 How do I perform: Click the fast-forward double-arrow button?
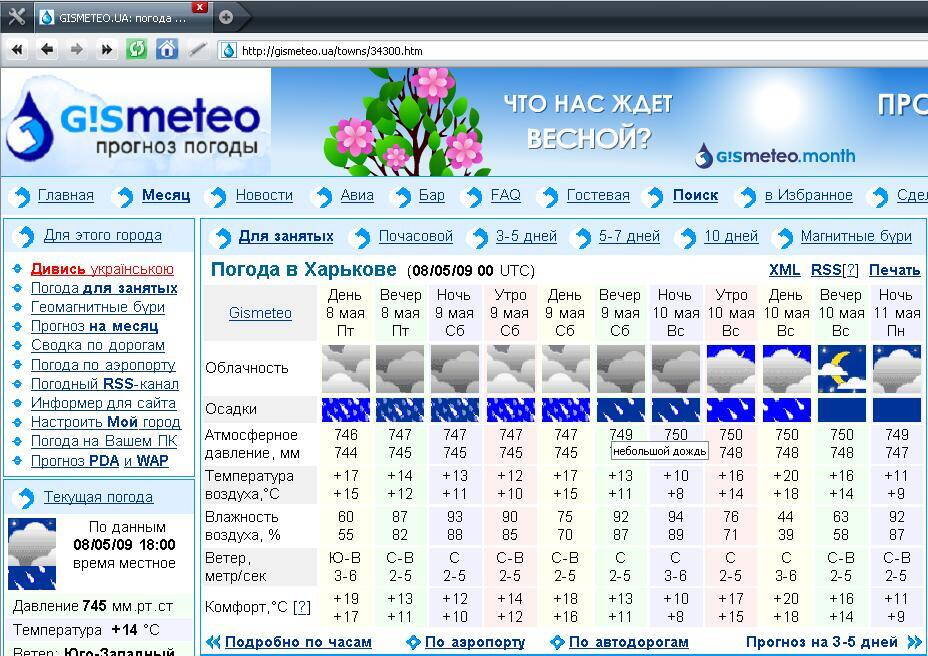point(107,49)
